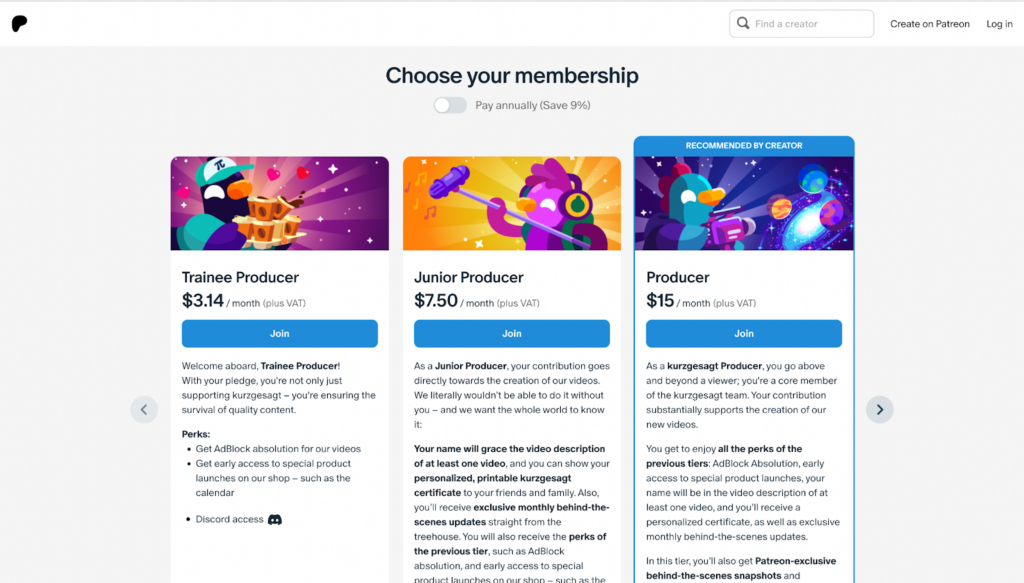Join the Trainee Producer tier
This screenshot has width=1024, height=583.
tap(280, 334)
